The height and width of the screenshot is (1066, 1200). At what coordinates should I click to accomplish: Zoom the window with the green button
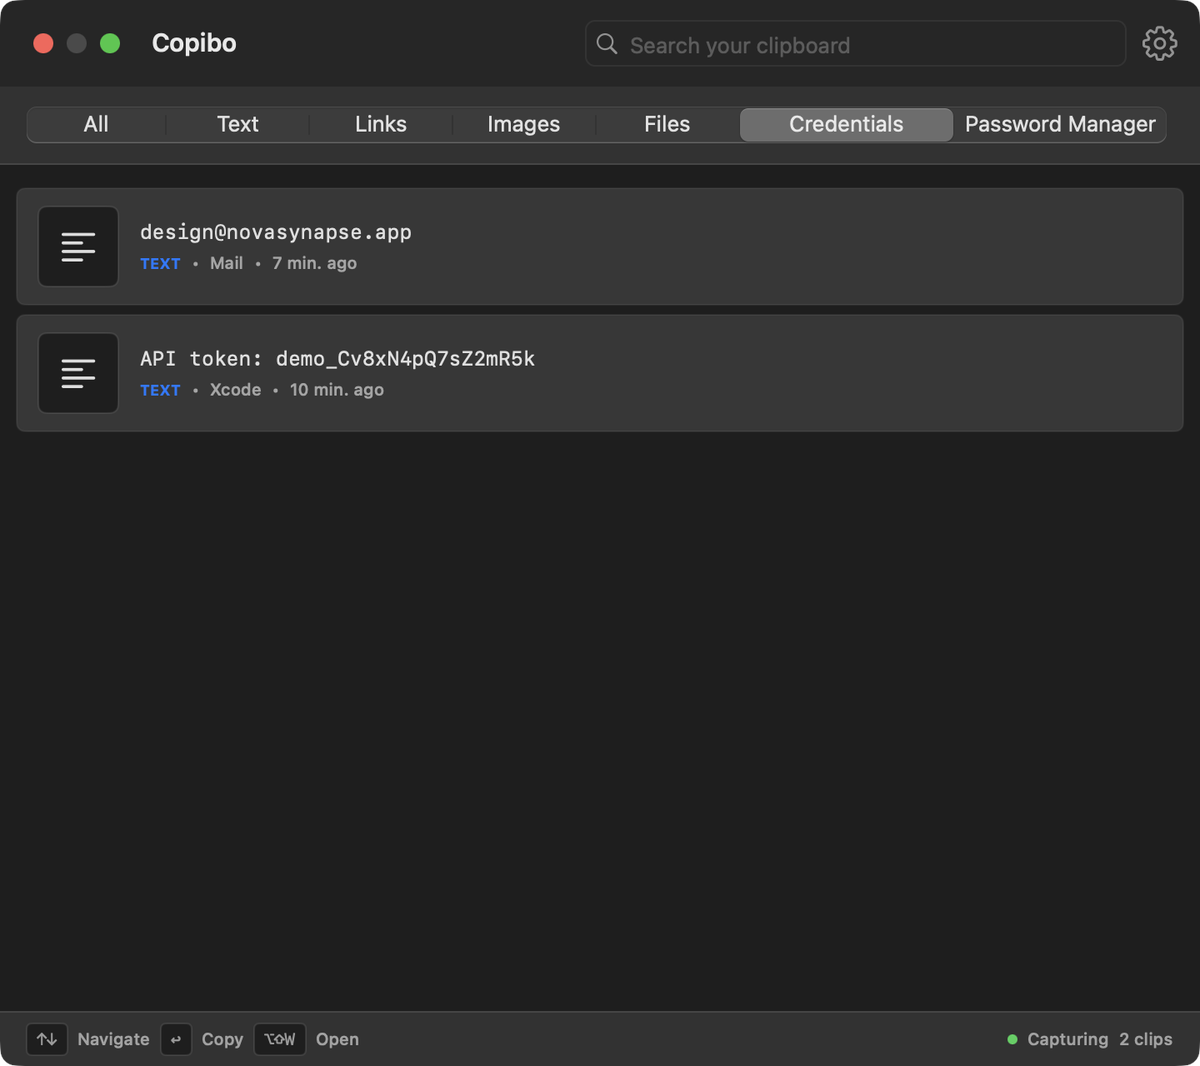(110, 43)
